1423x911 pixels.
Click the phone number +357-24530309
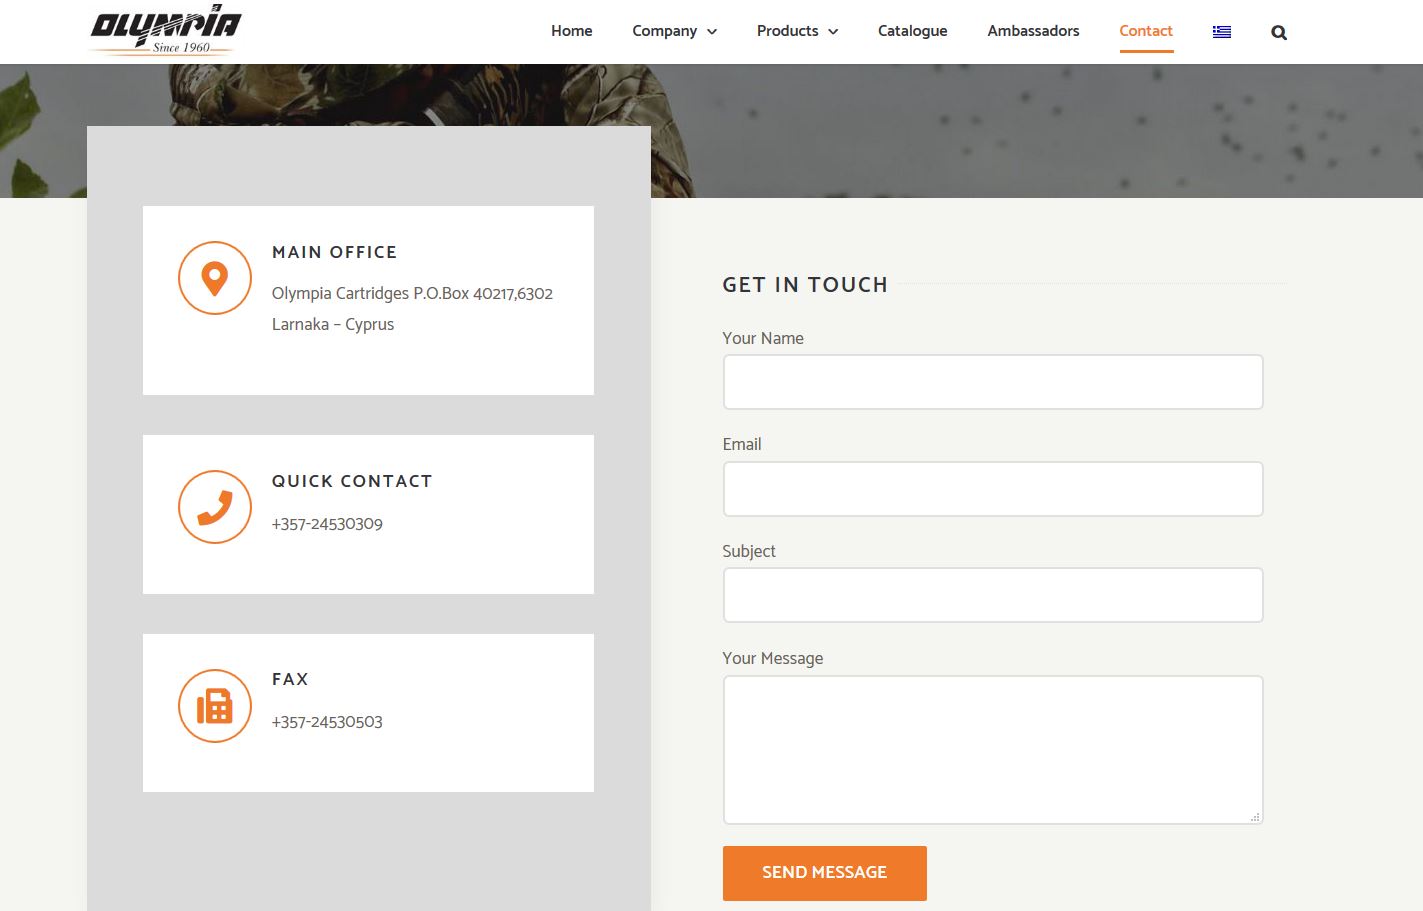coord(327,524)
